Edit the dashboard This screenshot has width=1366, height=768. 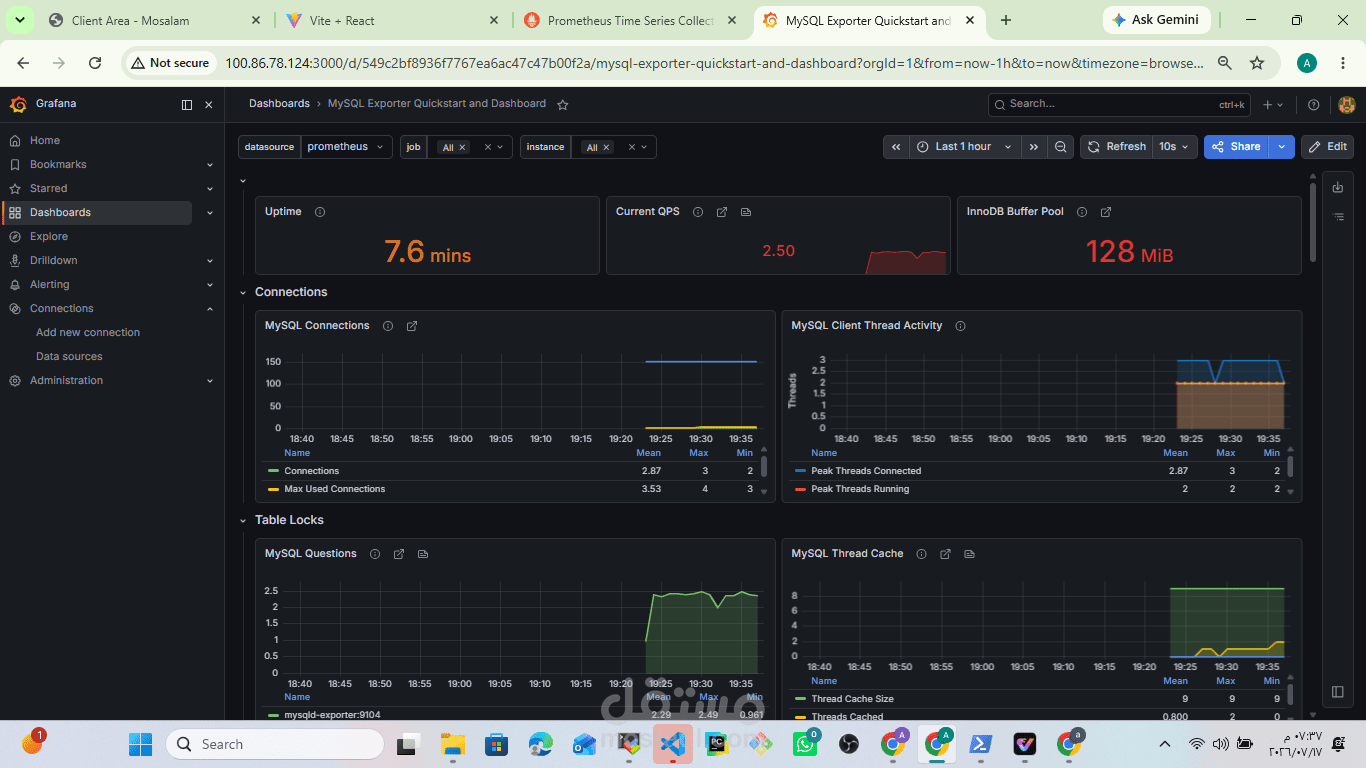1328,147
